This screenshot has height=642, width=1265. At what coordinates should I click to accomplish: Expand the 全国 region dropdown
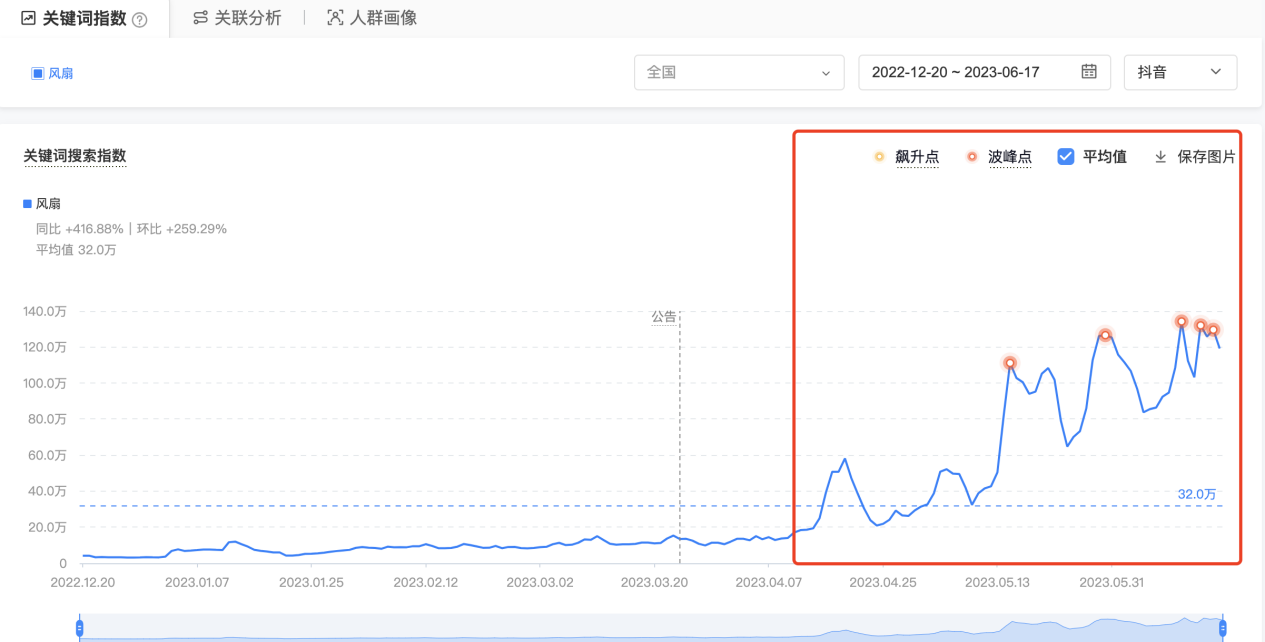pyautogui.click(x=738, y=72)
